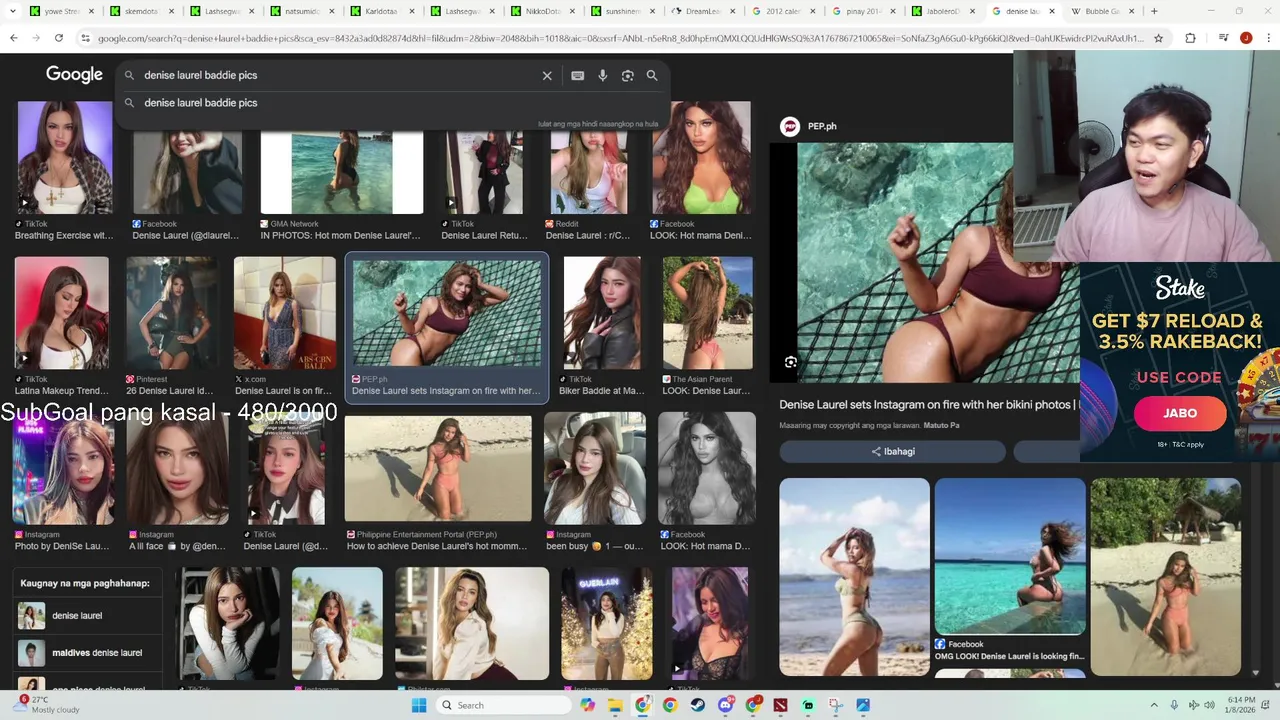Open Dota 2 from the taskbar
1280x720 pixels.
780,705
